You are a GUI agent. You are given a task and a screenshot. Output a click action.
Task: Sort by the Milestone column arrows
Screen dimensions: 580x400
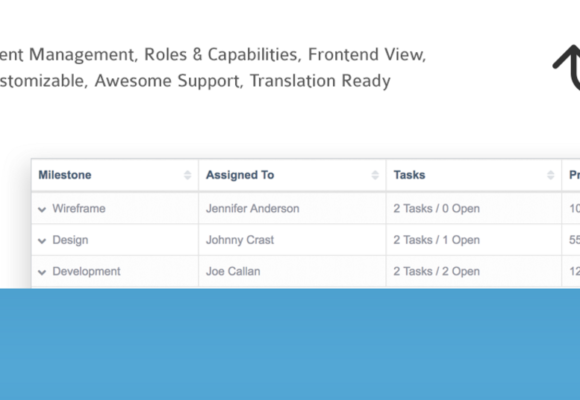188,175
